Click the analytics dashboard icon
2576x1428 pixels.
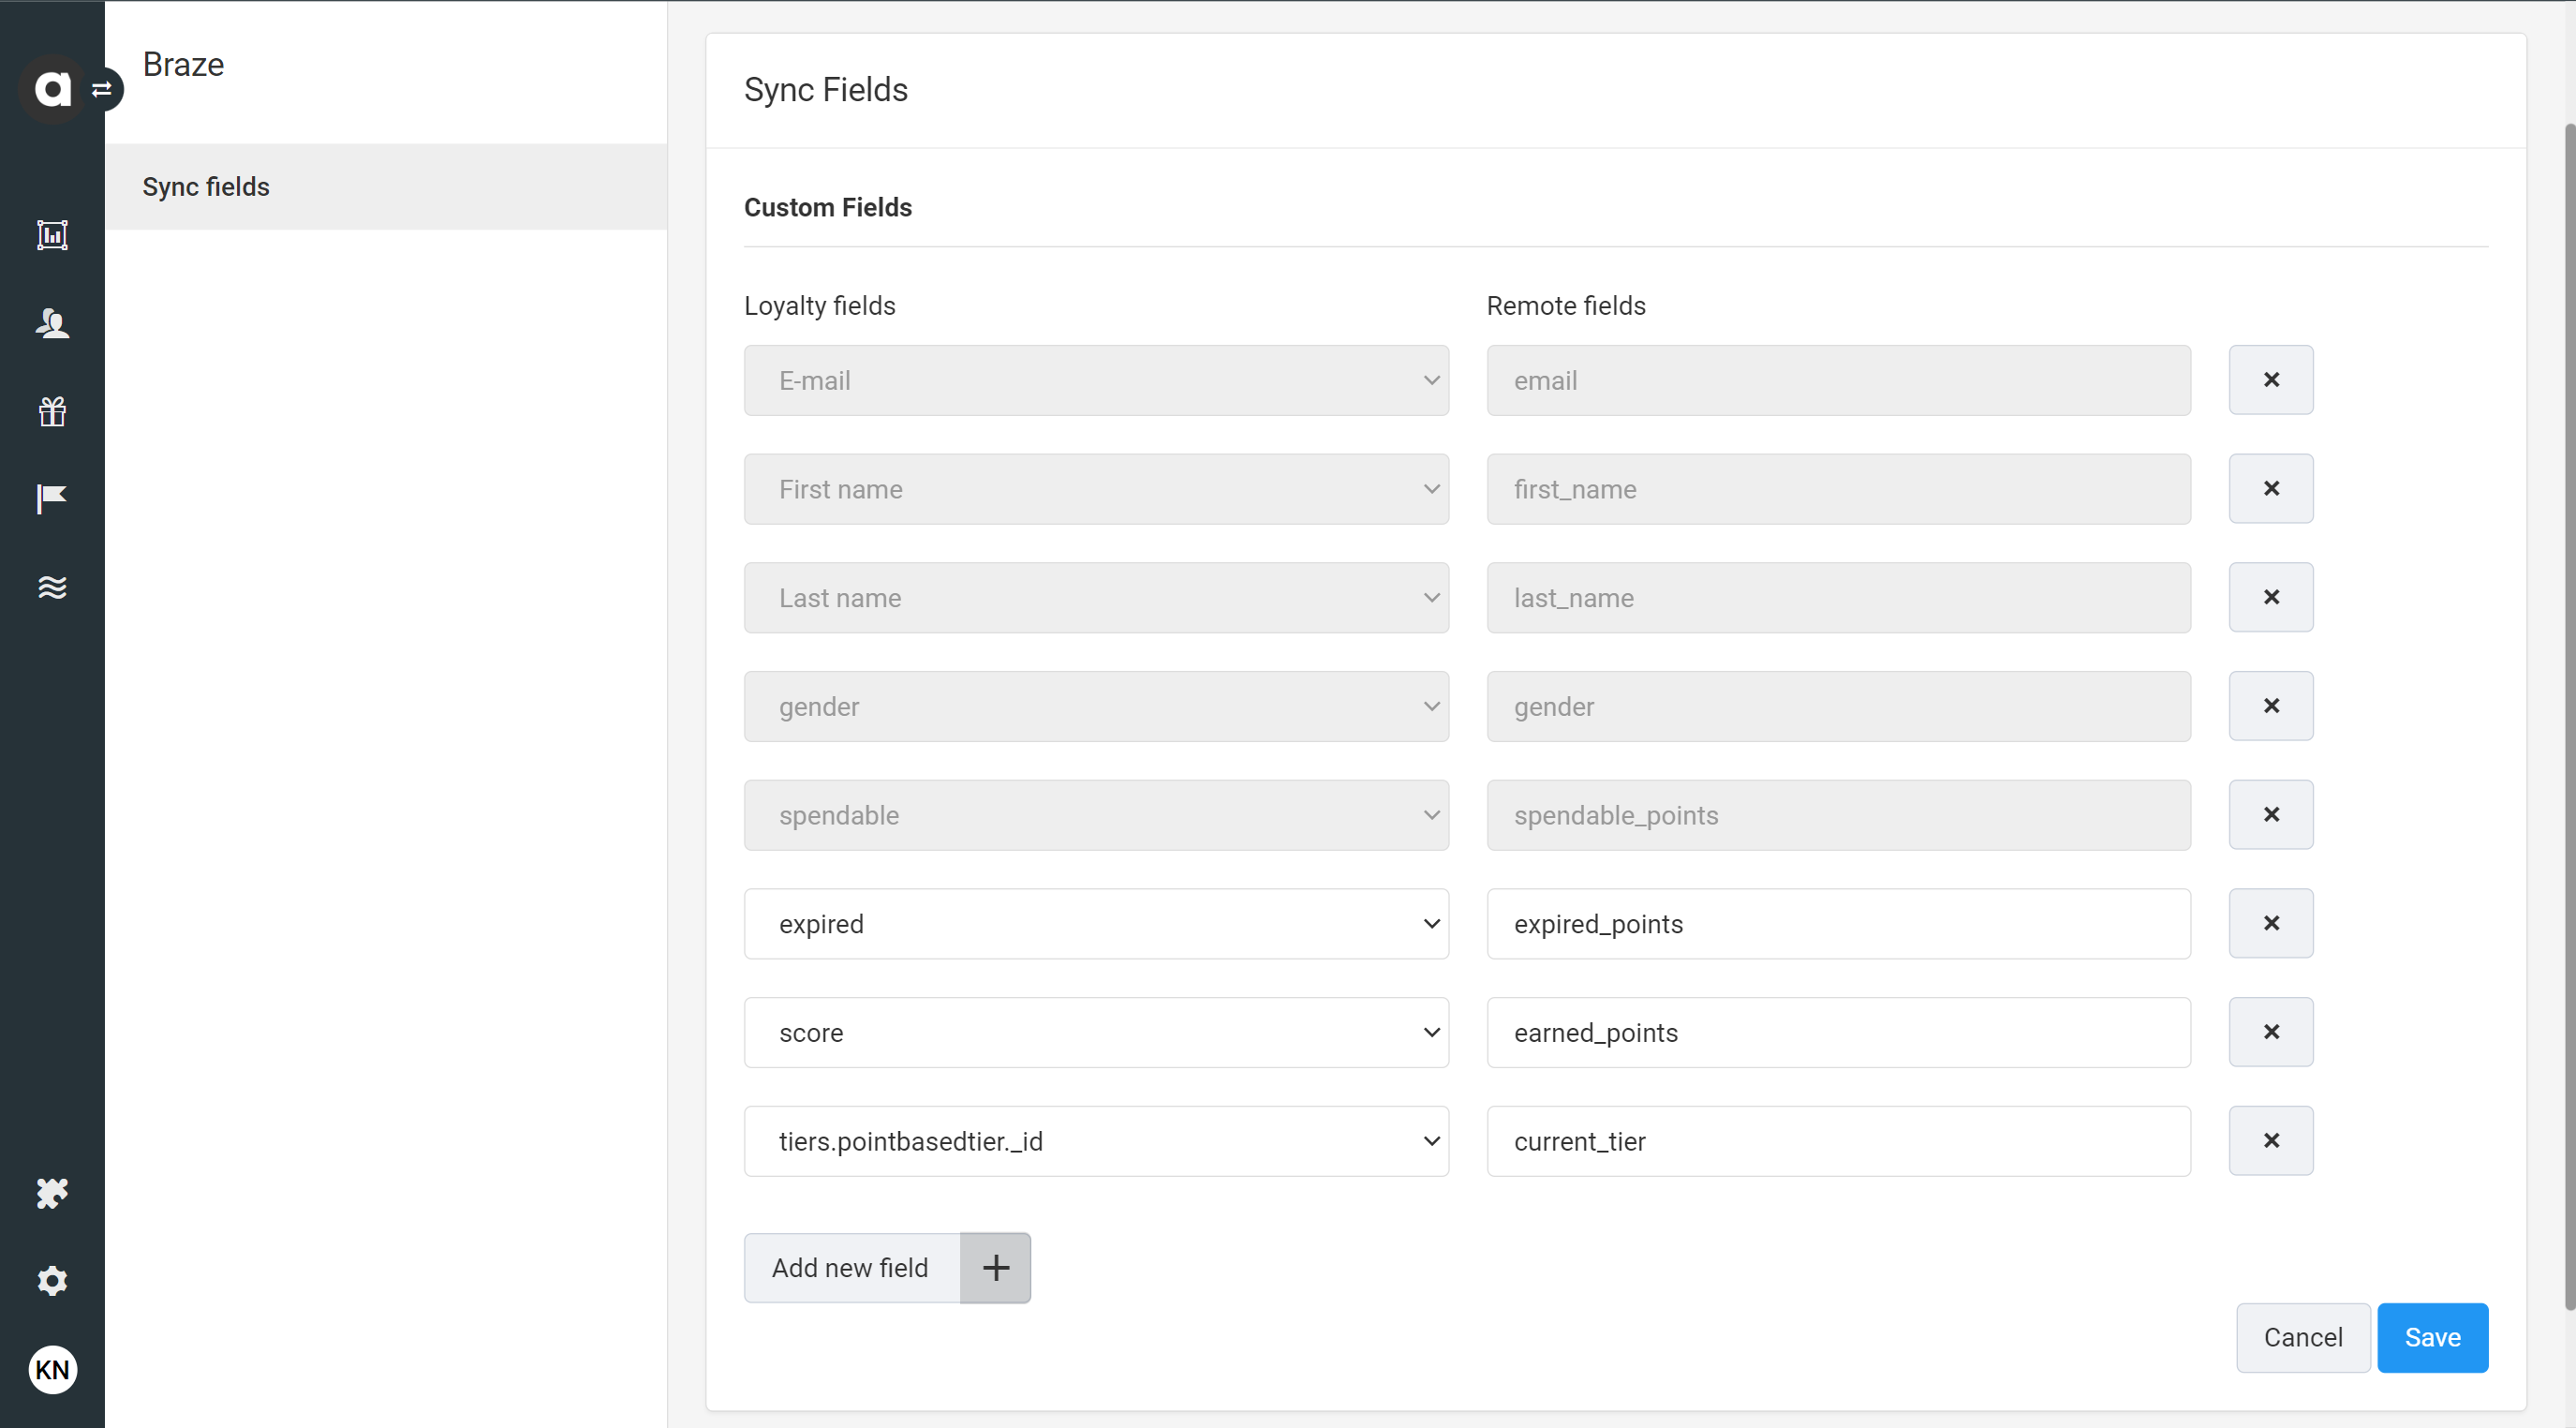(52, 237)
